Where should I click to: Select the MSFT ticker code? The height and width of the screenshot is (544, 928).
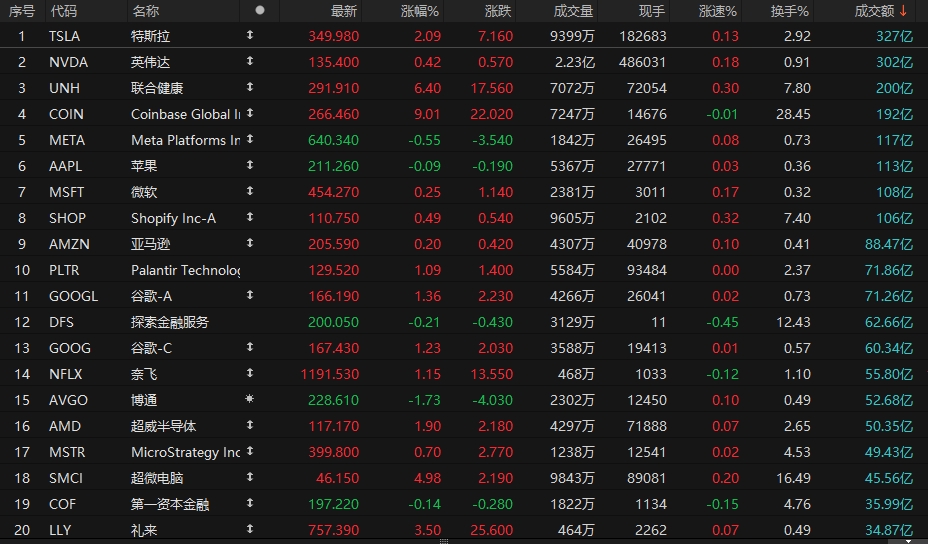[66, 192]
